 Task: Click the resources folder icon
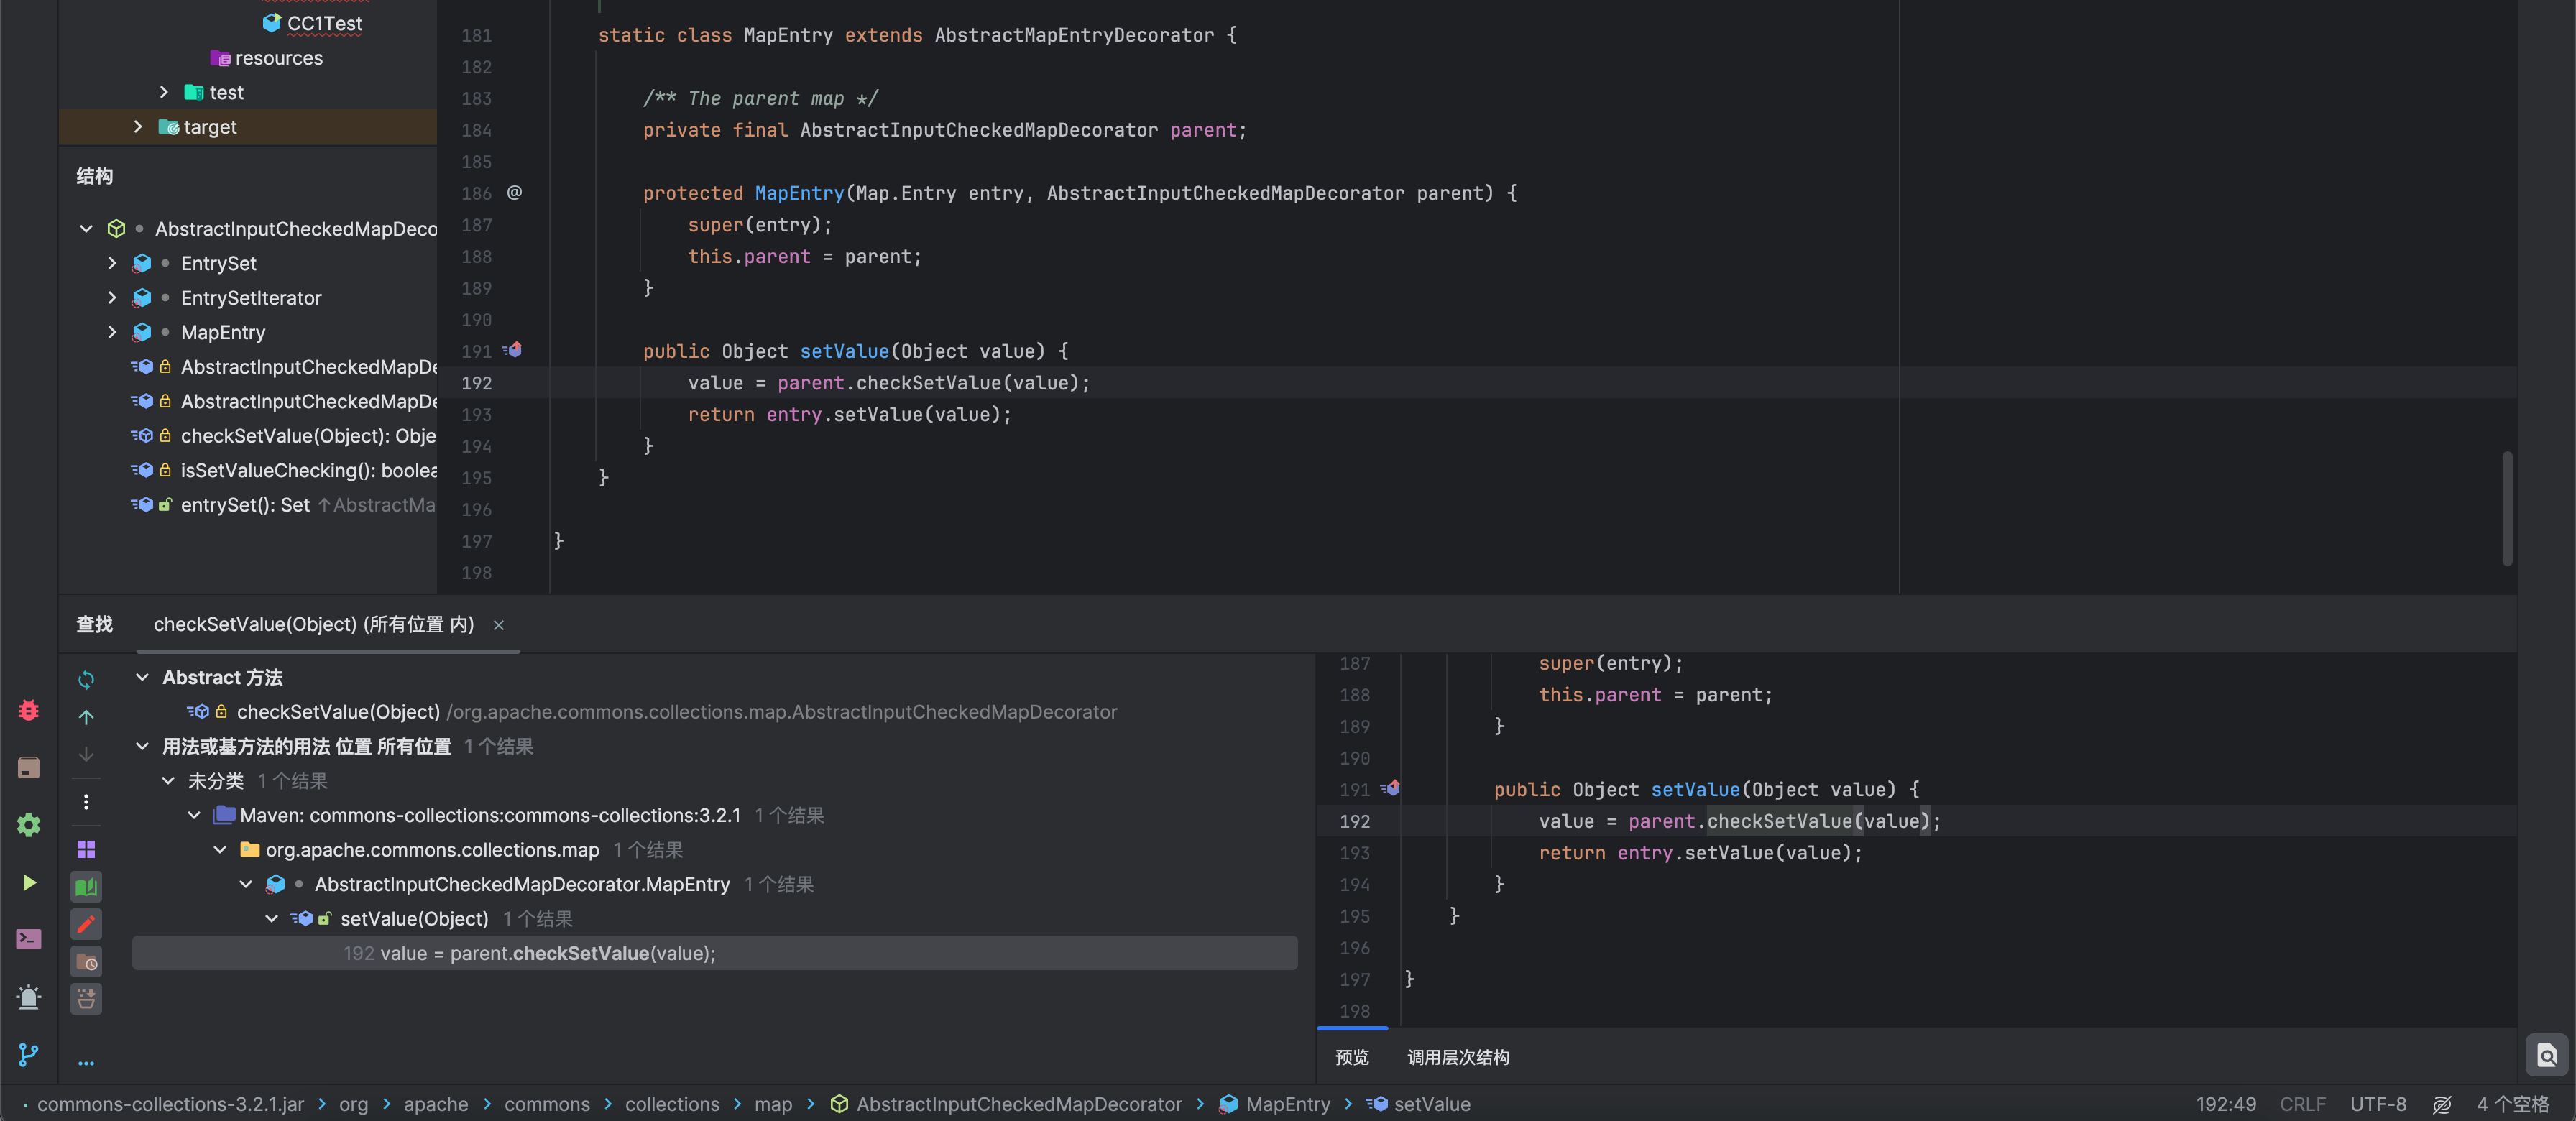220,58
